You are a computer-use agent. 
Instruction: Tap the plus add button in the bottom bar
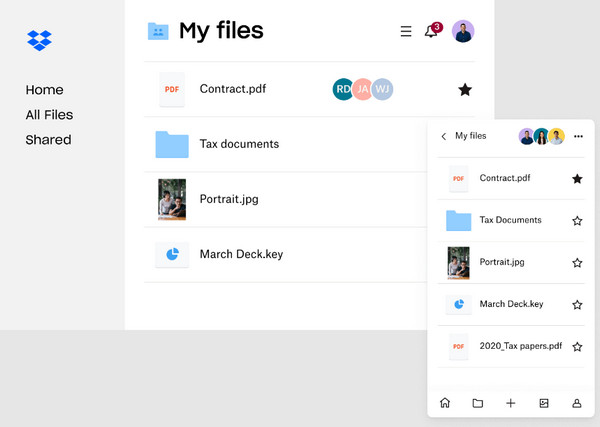510,403
